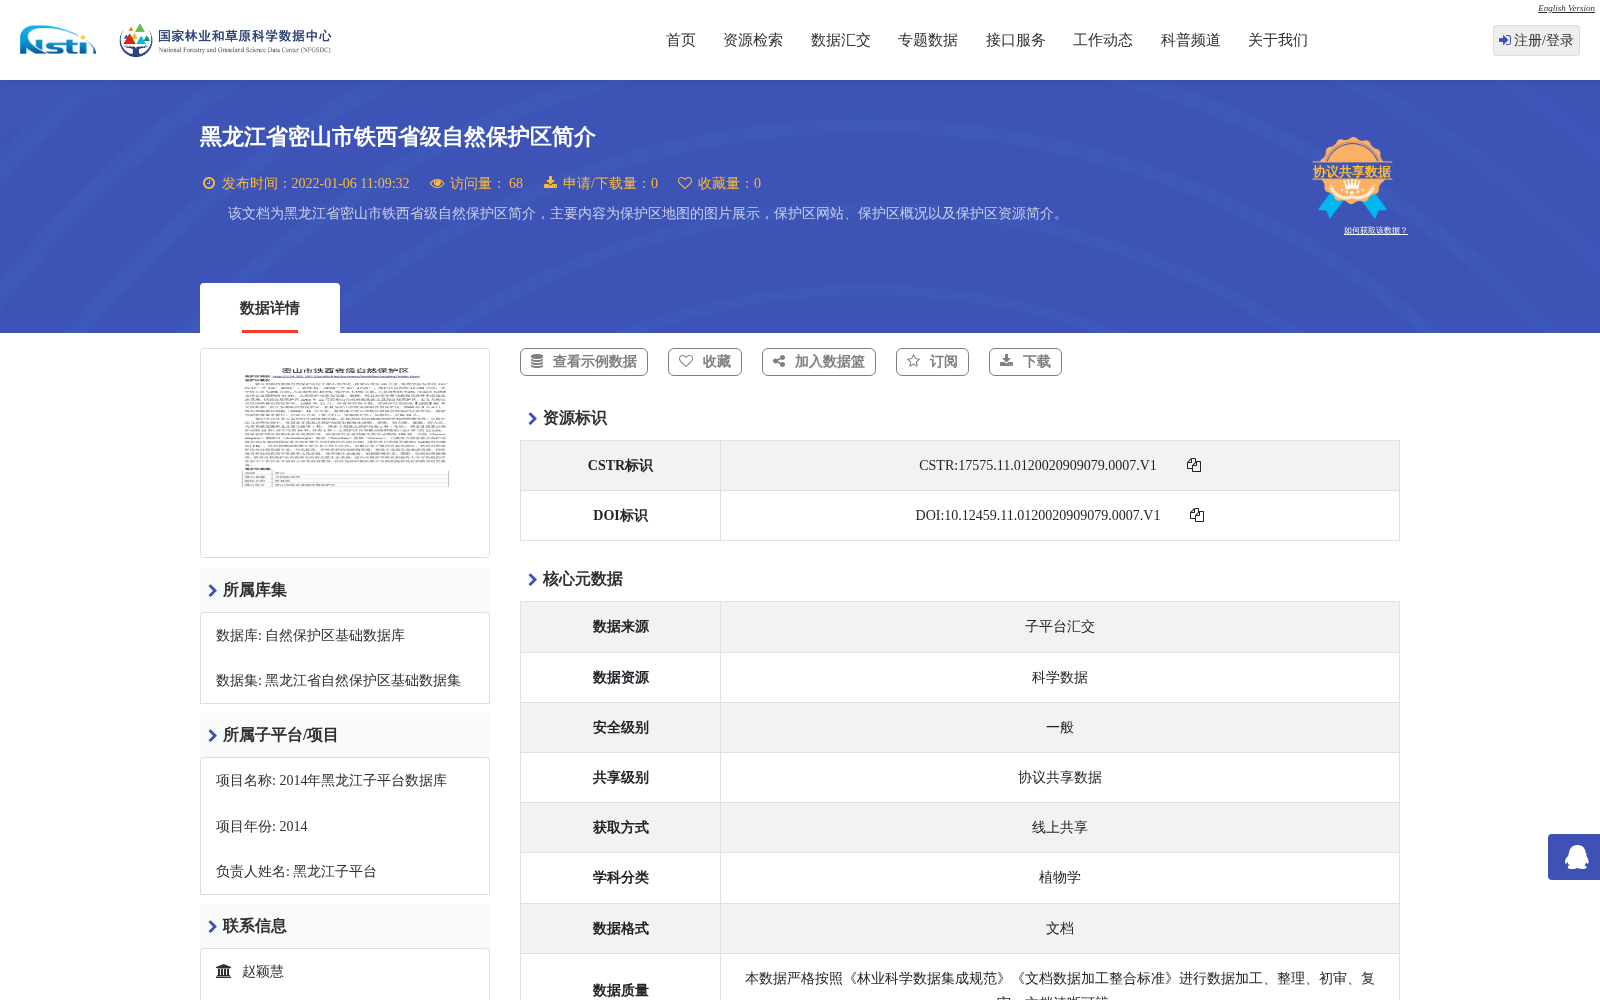Click the 注册/登录 button
The height and width of the screenshot is (1000, 1600).
[x=1536, y=40]
